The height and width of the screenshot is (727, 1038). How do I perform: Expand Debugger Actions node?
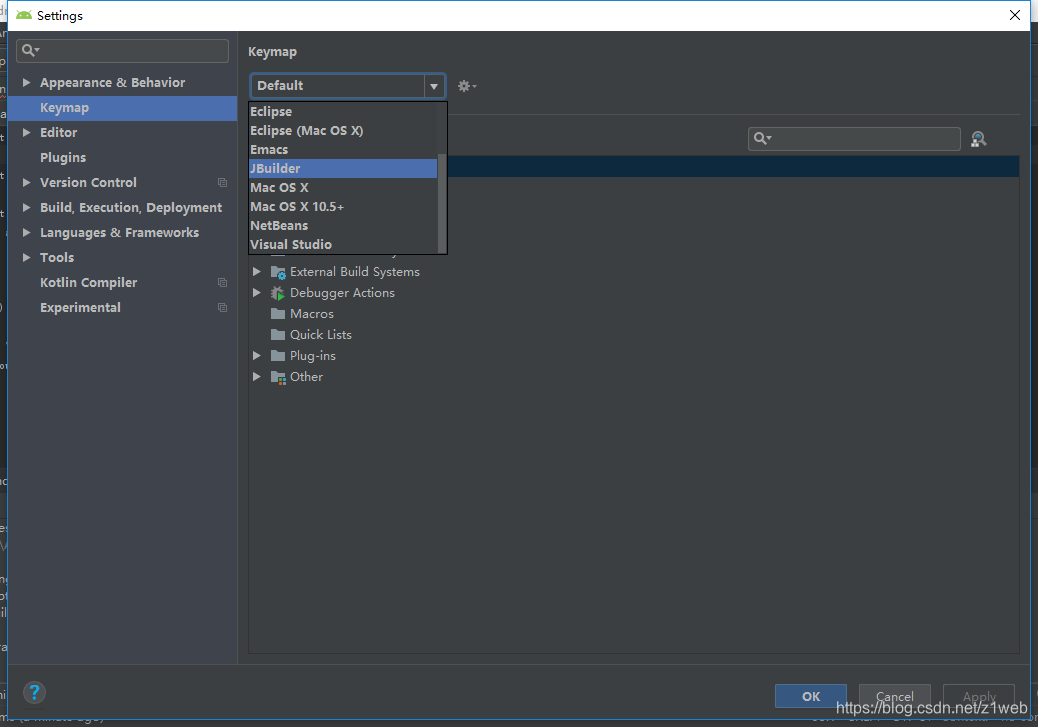(257, 293)
